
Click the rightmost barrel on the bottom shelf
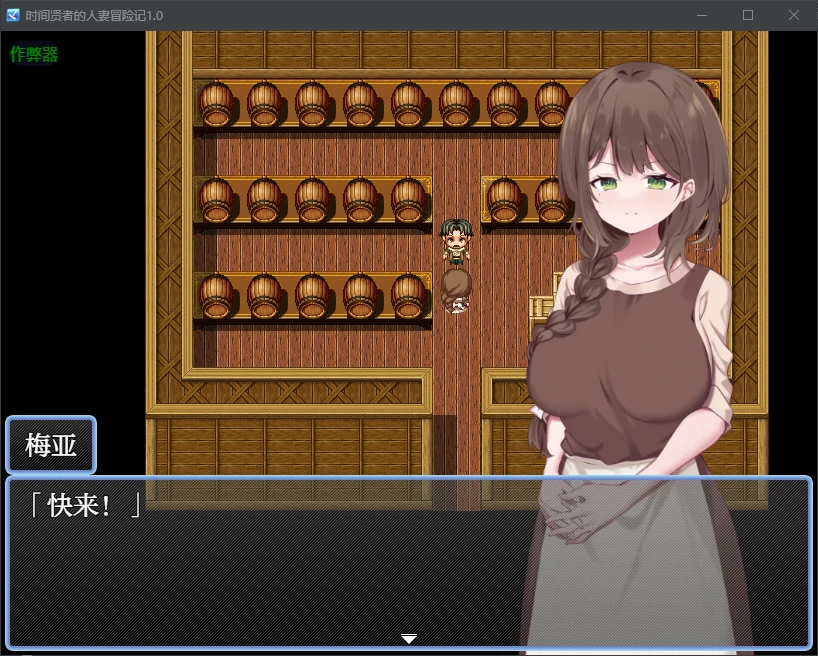click(407, 296)
